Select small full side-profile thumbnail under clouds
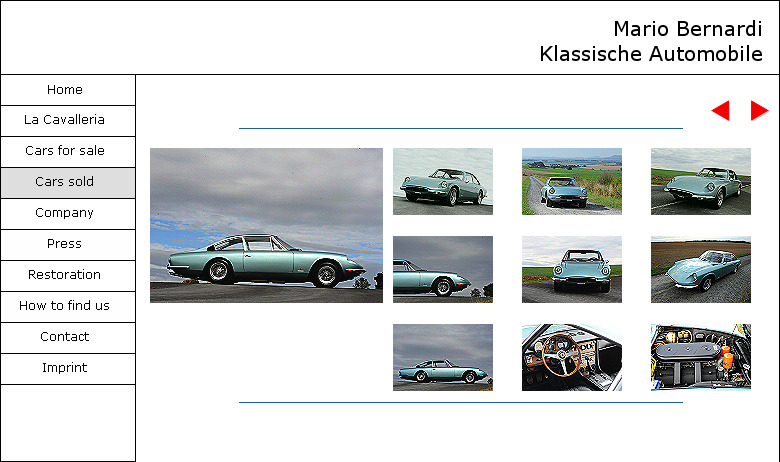This screenshot has height=462, width=780. coord(443,357)
